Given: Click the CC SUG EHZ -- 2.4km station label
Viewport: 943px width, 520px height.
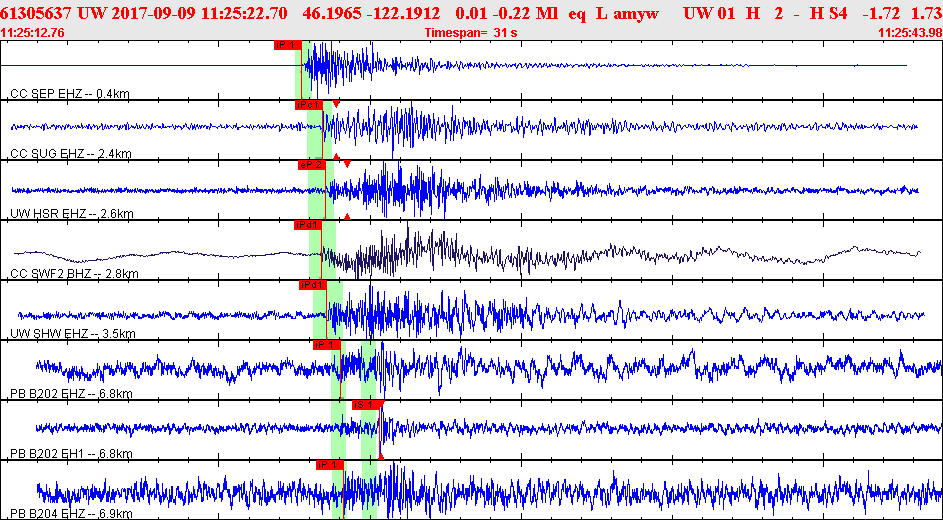Looking at the screenshot, I should (x=71, y=154).
